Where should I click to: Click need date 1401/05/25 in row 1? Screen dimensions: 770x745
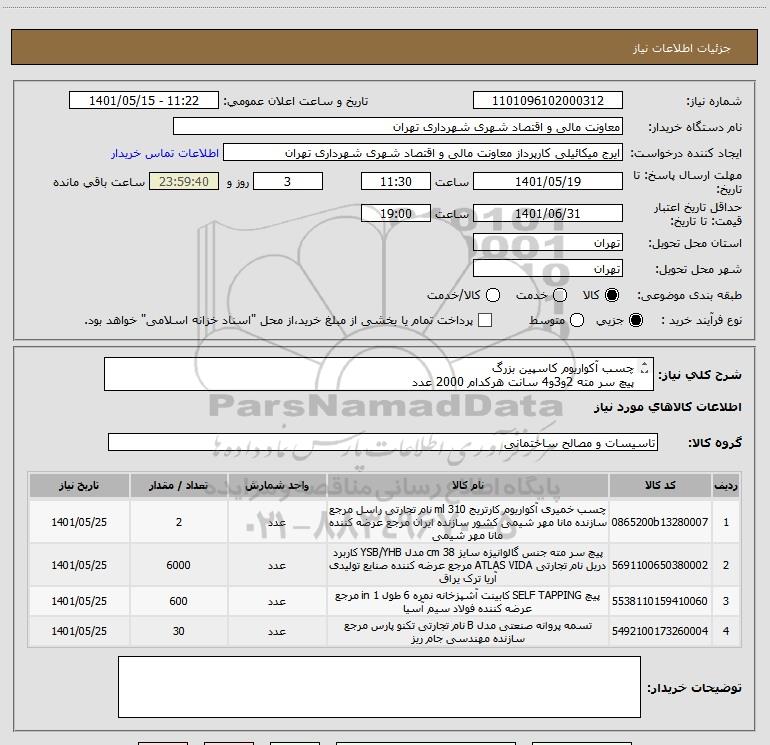(79, 522)
